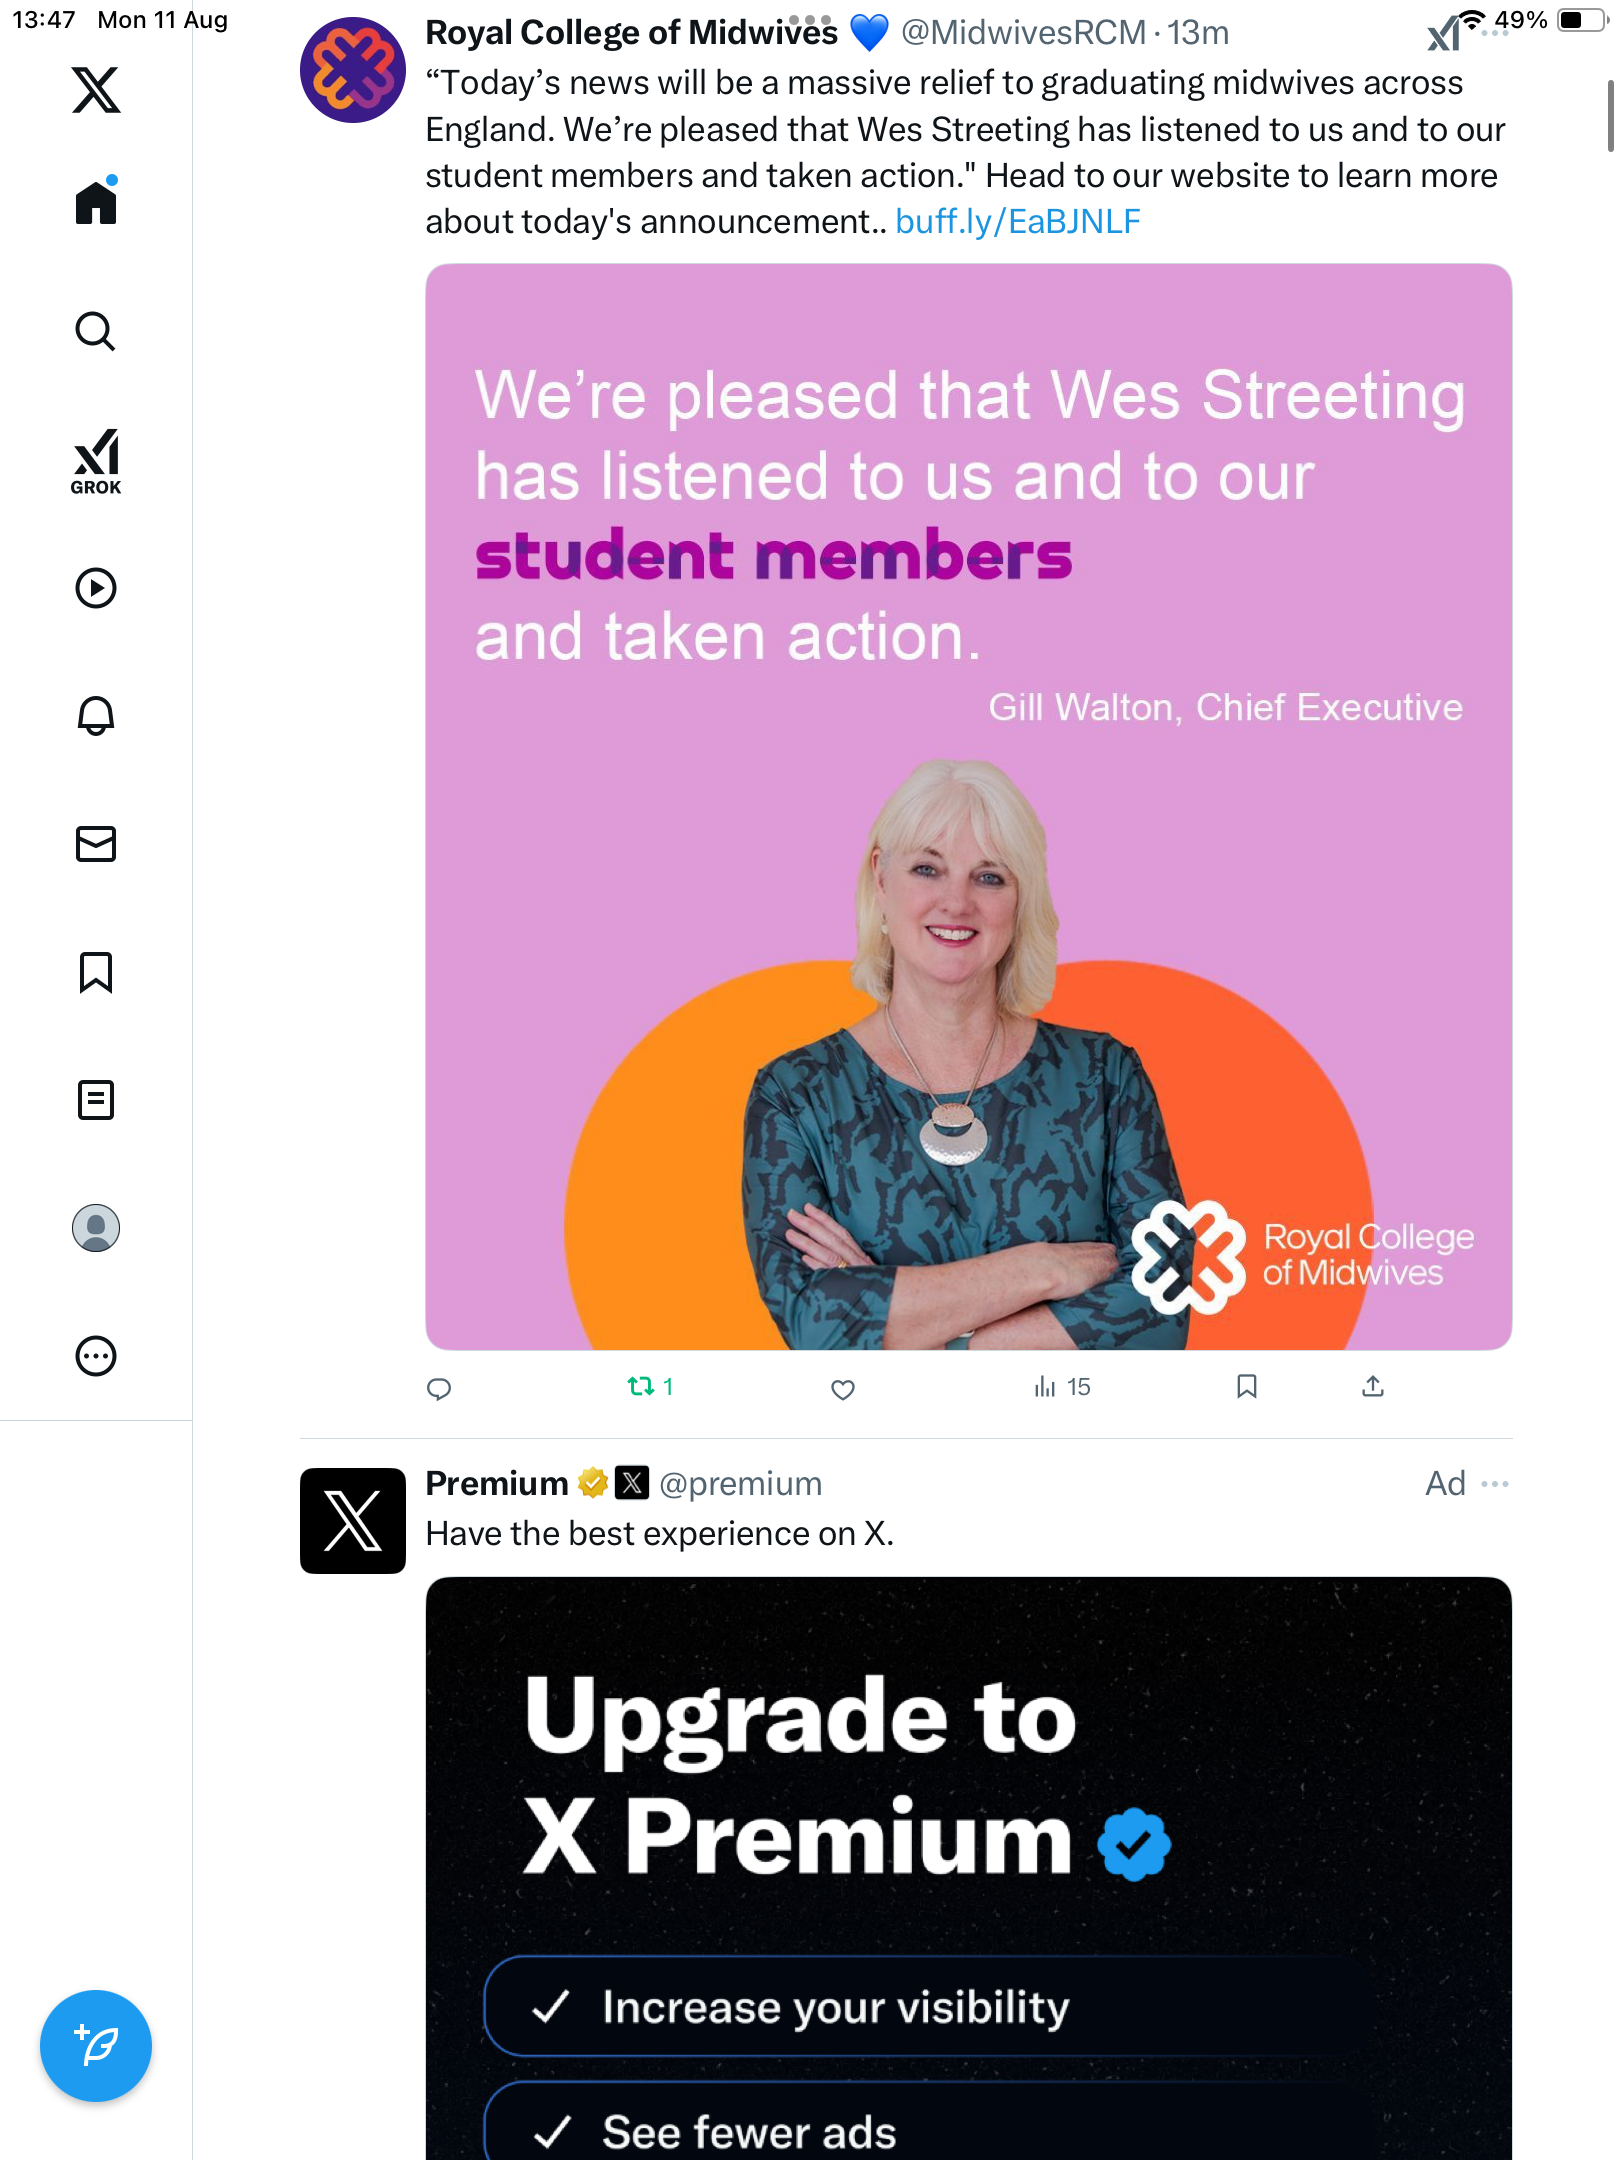Tap the compose new post button
Image resolution: width=1620 pixels, height=2160 pixels.
pyautogui.click(x=96, y=2046)
